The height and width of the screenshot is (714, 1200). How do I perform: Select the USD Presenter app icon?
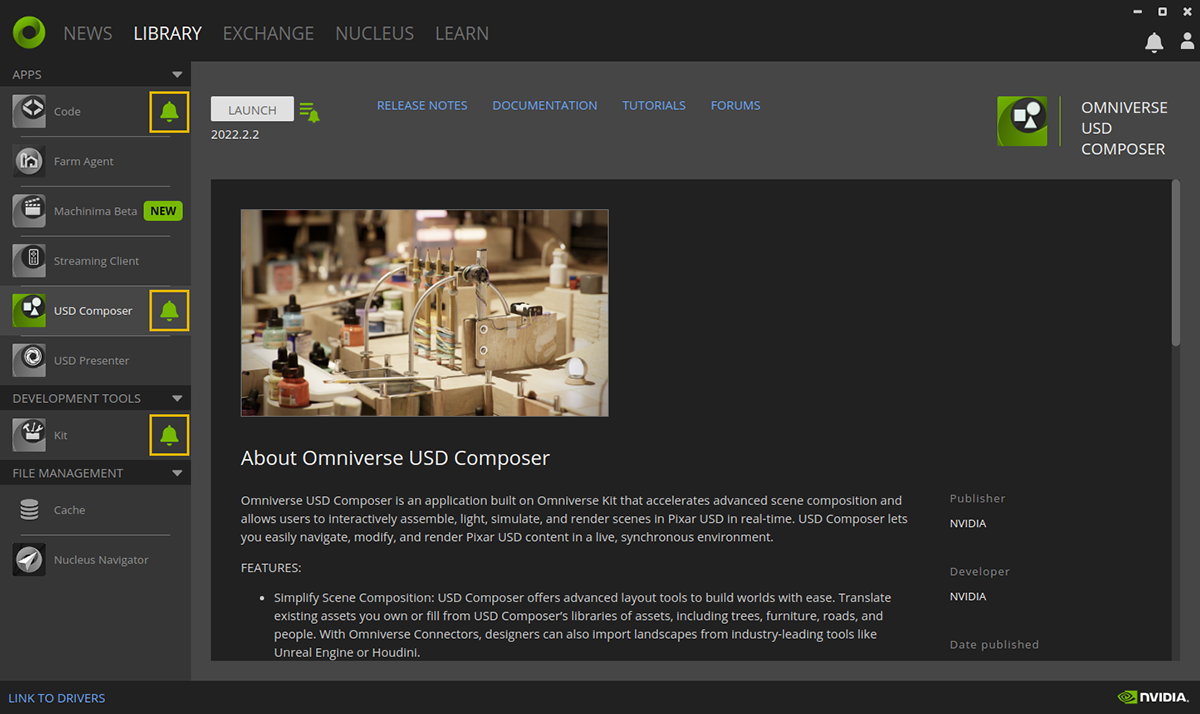[29, 360]
